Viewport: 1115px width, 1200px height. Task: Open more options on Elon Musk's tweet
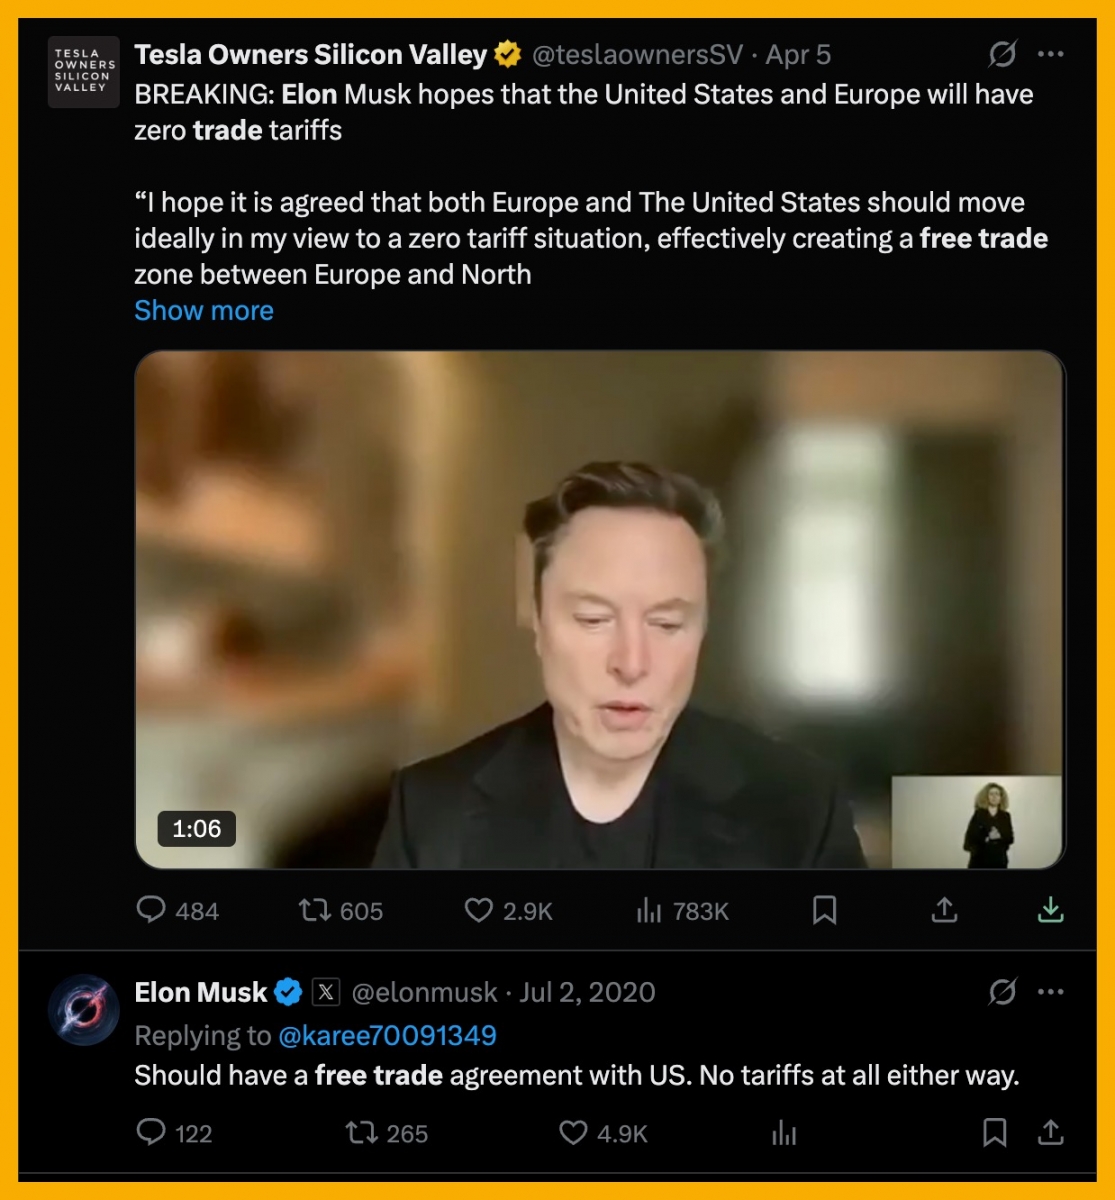click(1051, 992)
